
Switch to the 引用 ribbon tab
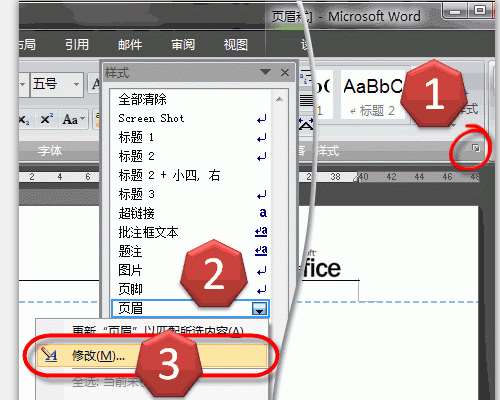(x=77, y=44)
